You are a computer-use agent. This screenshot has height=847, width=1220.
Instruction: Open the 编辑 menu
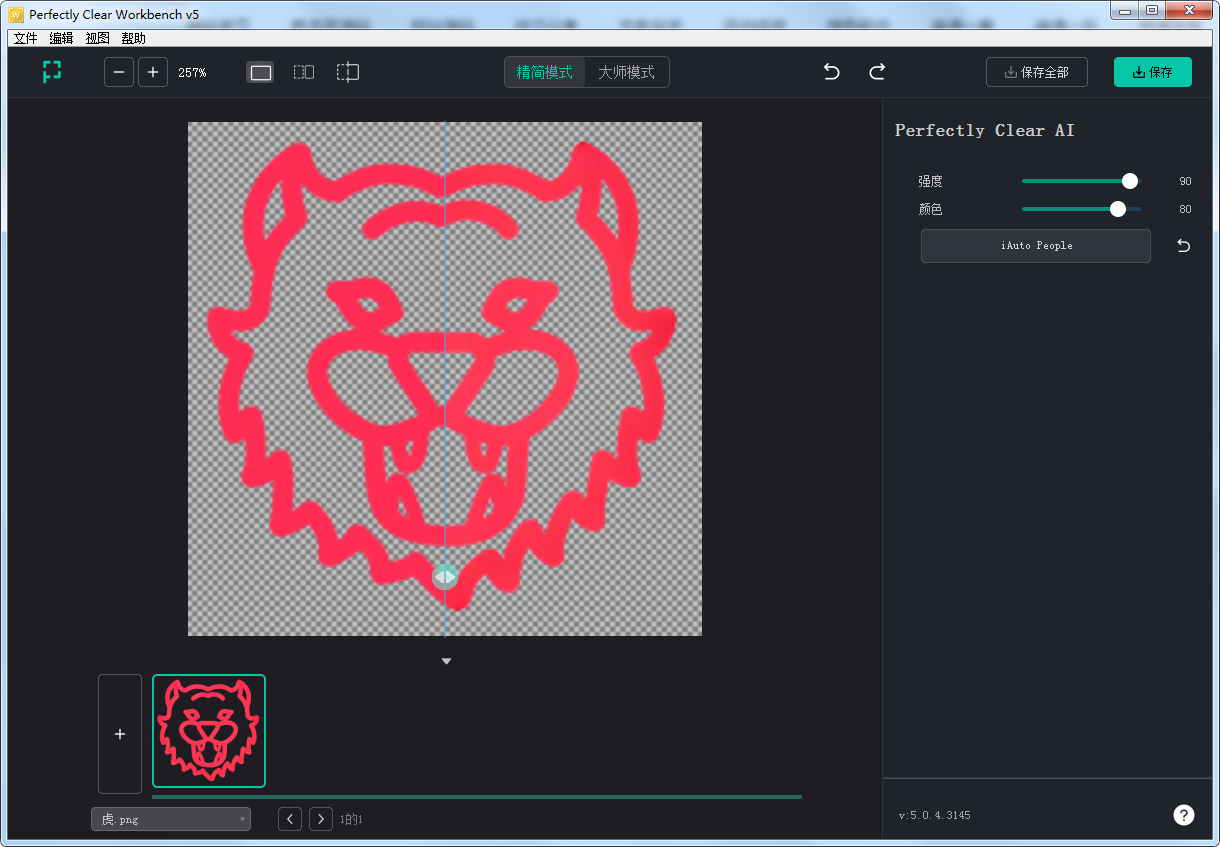coord(61,37)
